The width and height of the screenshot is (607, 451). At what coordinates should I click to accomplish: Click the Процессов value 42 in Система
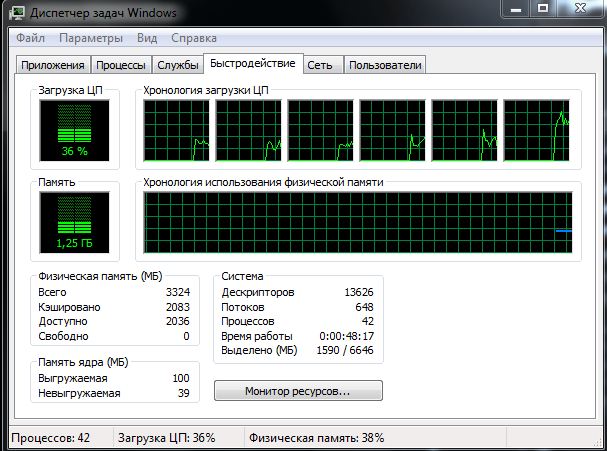pos(367,321)
